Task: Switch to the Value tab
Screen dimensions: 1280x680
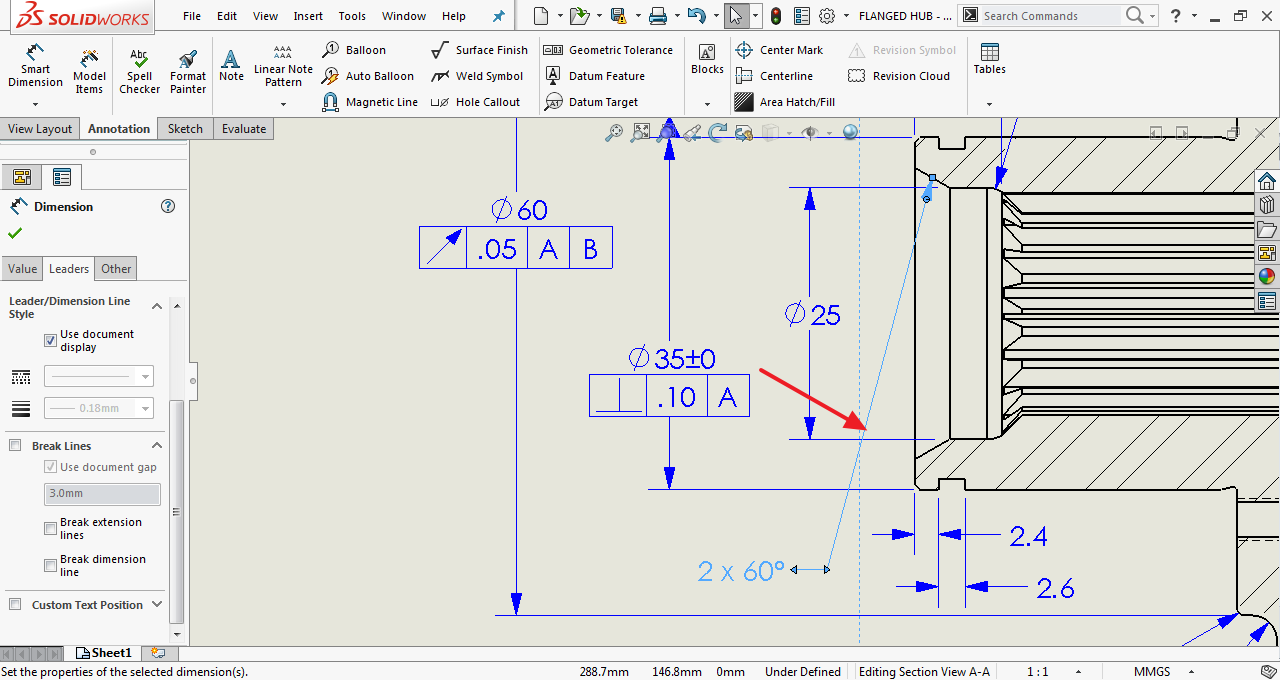Action: [22, 269]
